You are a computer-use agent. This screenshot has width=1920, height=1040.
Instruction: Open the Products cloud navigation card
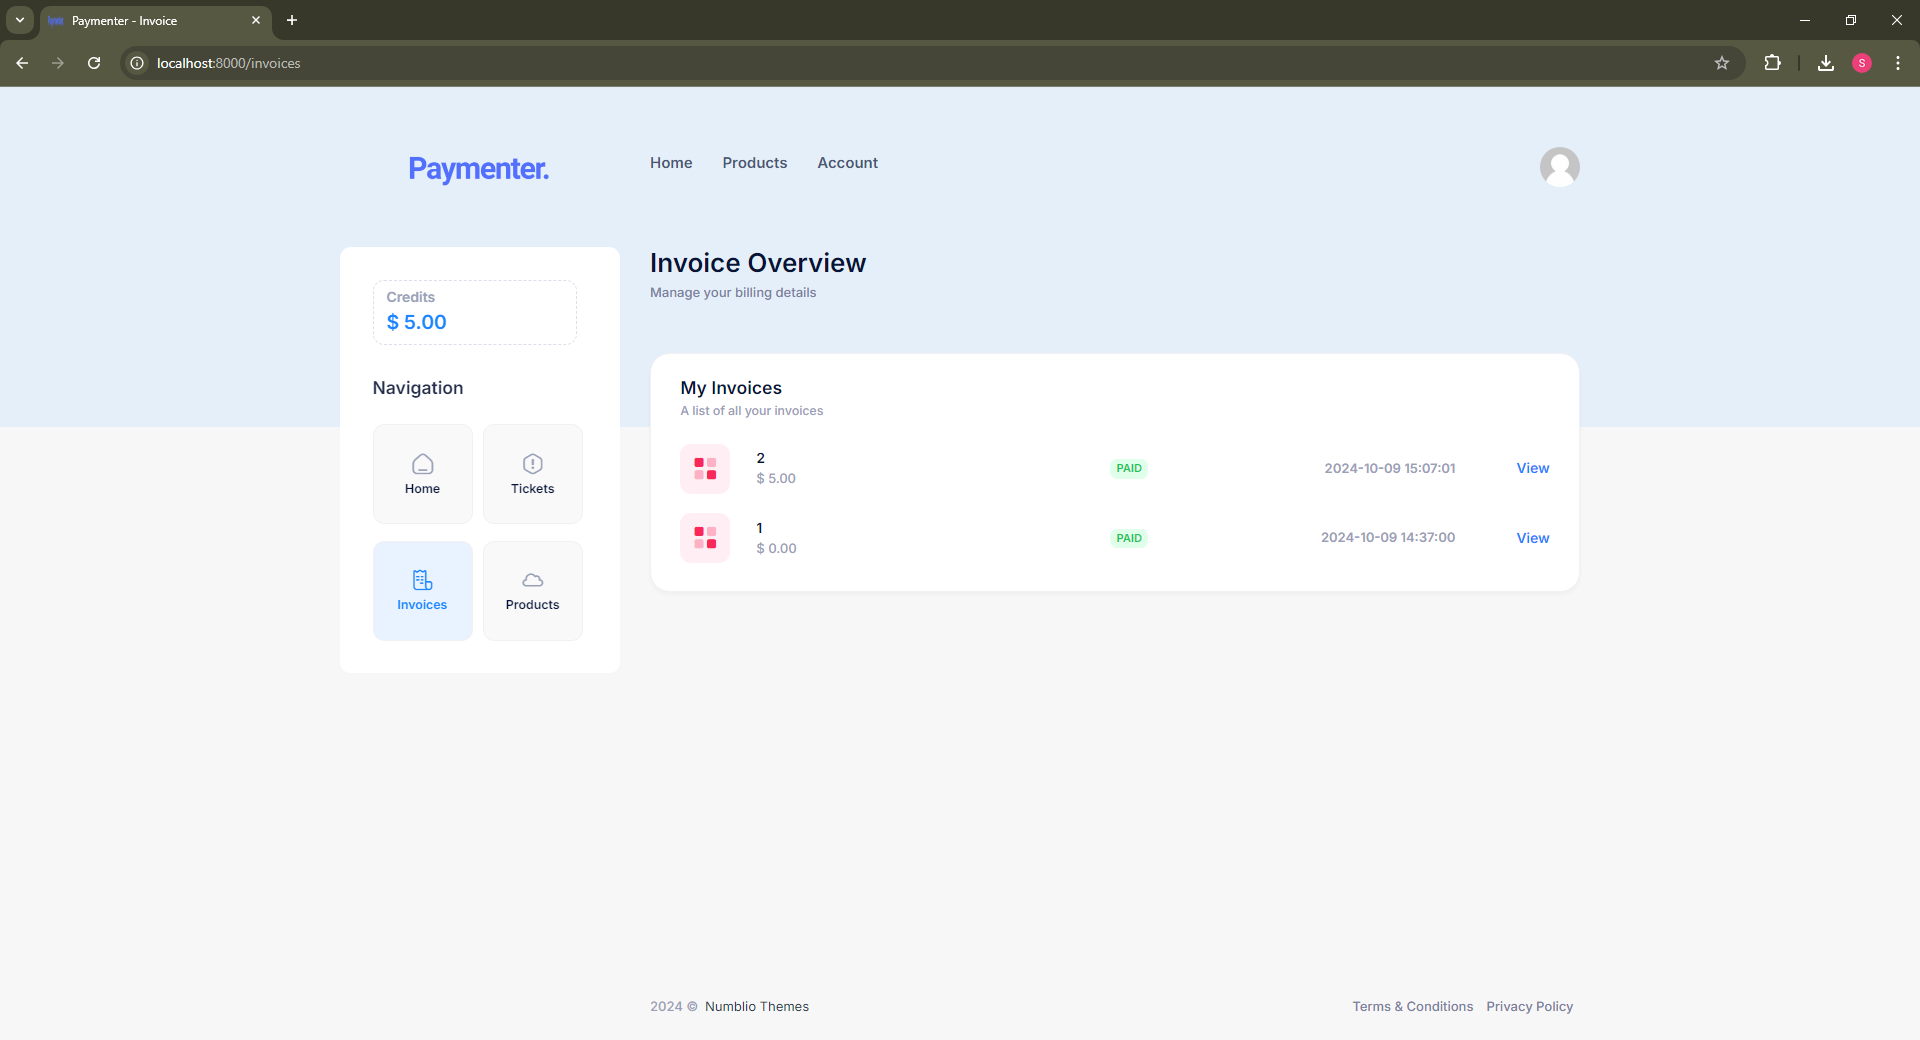(532, 590)
